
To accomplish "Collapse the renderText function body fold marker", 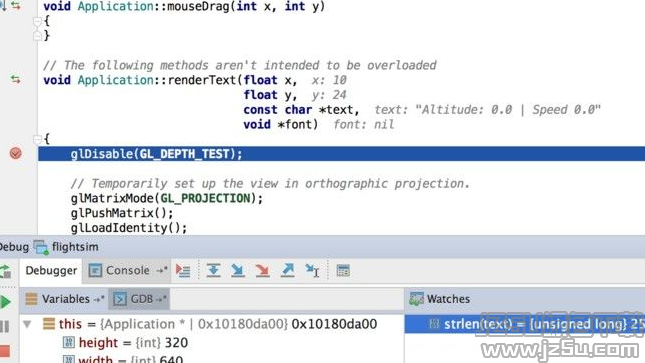I will tap(37, 139).
